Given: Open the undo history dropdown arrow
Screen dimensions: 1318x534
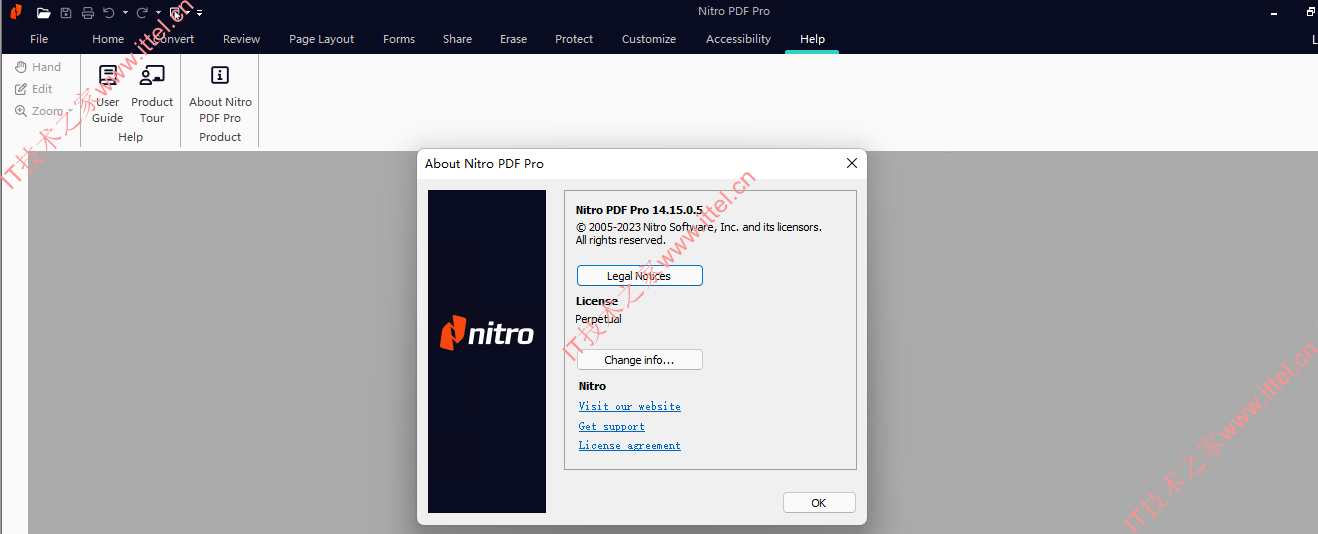Looking at the screenshot, I should 125,13.
